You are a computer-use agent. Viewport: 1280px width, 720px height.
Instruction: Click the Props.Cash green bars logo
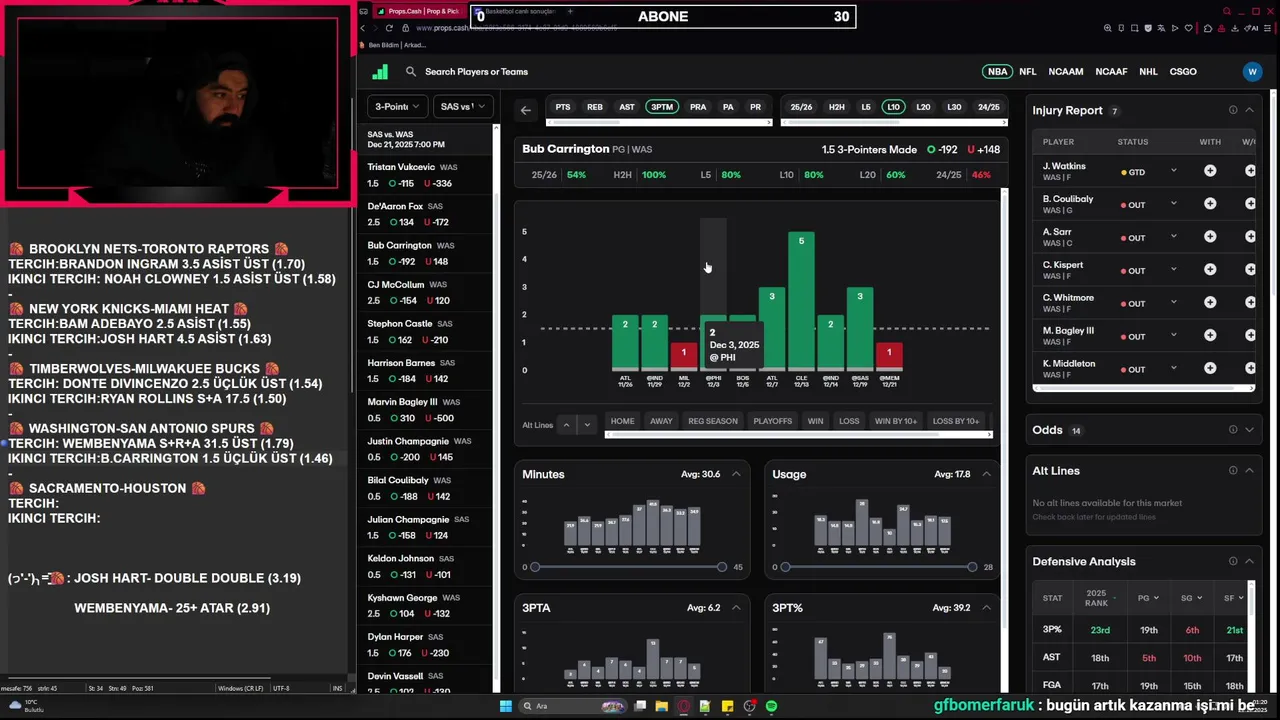380,71
